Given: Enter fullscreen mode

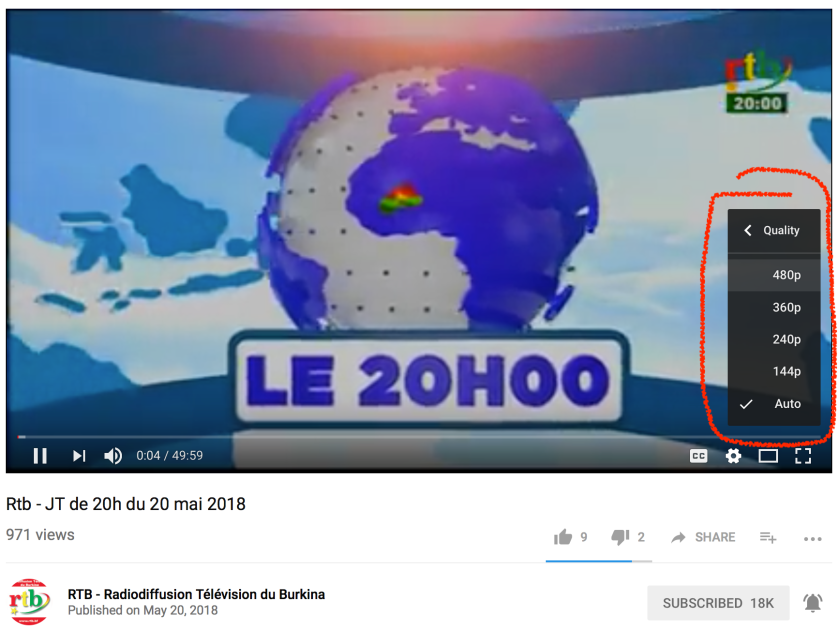Looking at the screenshot, I should click(x=803, y=455).
